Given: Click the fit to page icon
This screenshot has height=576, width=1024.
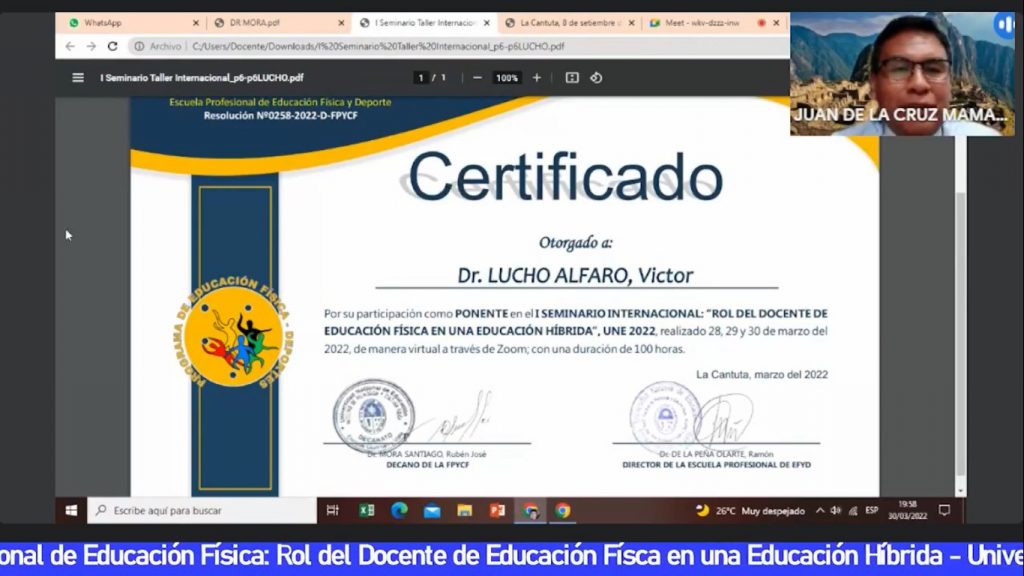Looking at the screenshot, I should [572, 78].
